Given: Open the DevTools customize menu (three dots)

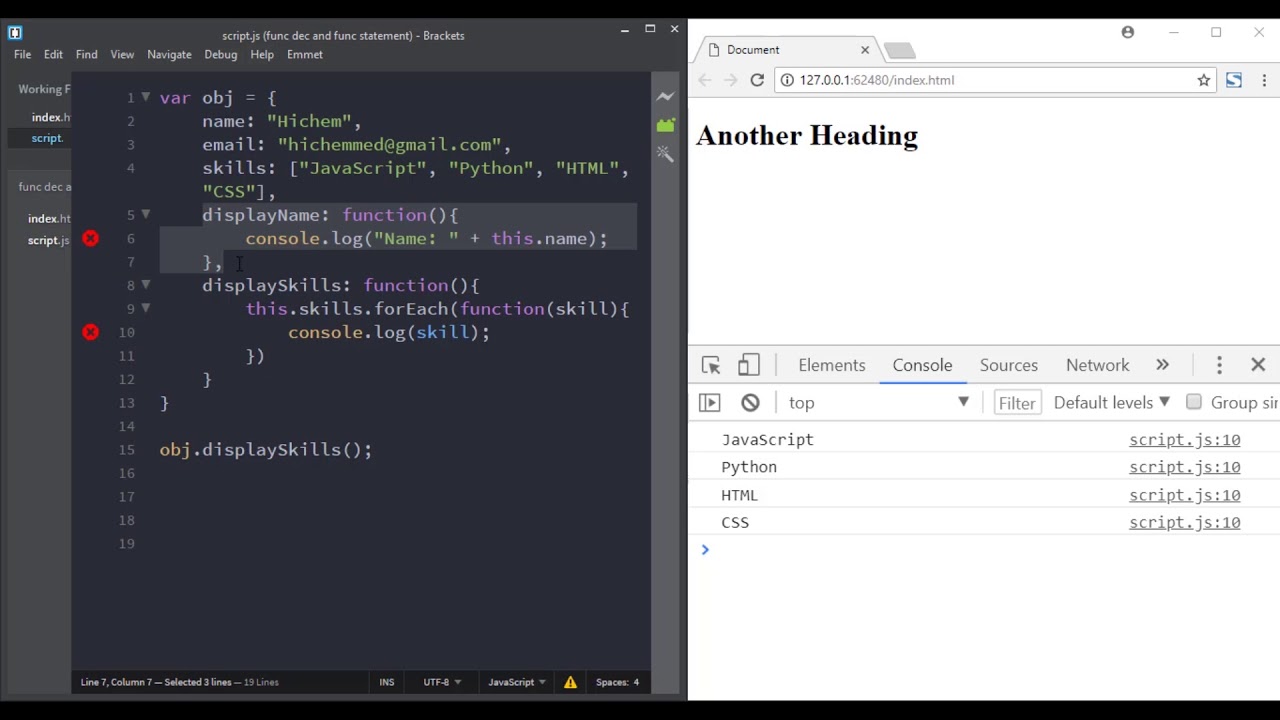Looking at the screenshot, I should coord(1219,365).
